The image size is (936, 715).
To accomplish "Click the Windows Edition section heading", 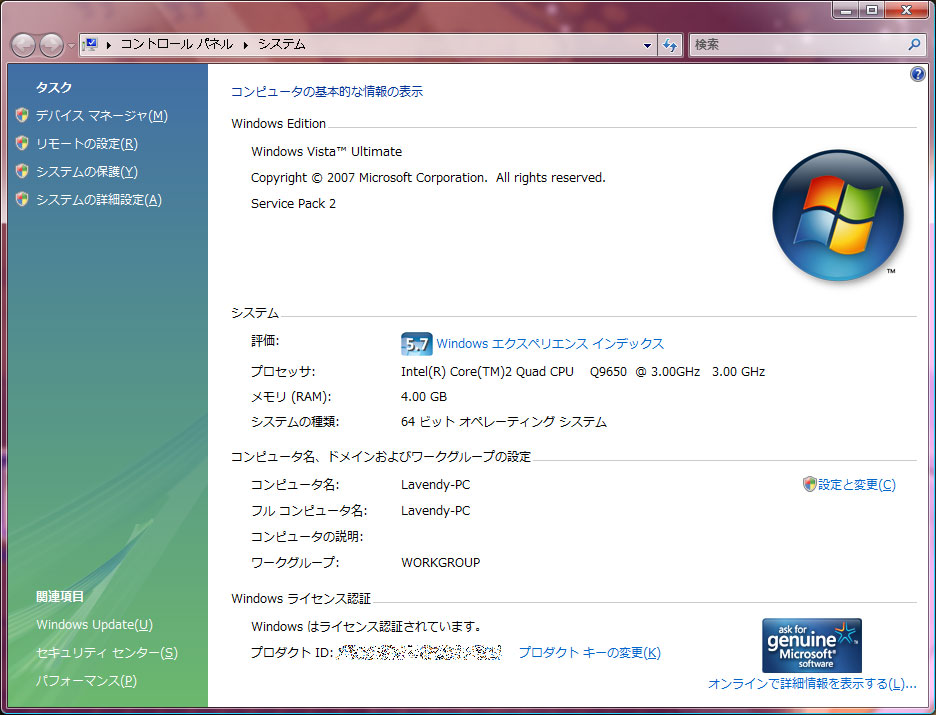I will tap(278, 124).
